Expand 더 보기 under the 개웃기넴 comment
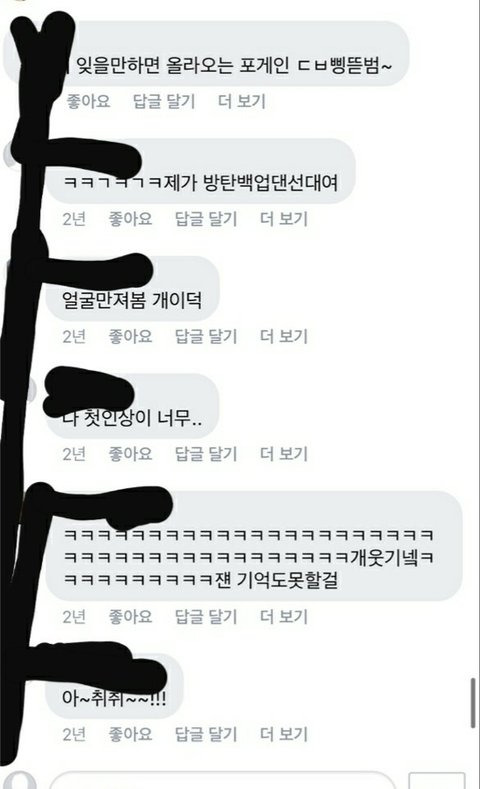 pos(284,616)
